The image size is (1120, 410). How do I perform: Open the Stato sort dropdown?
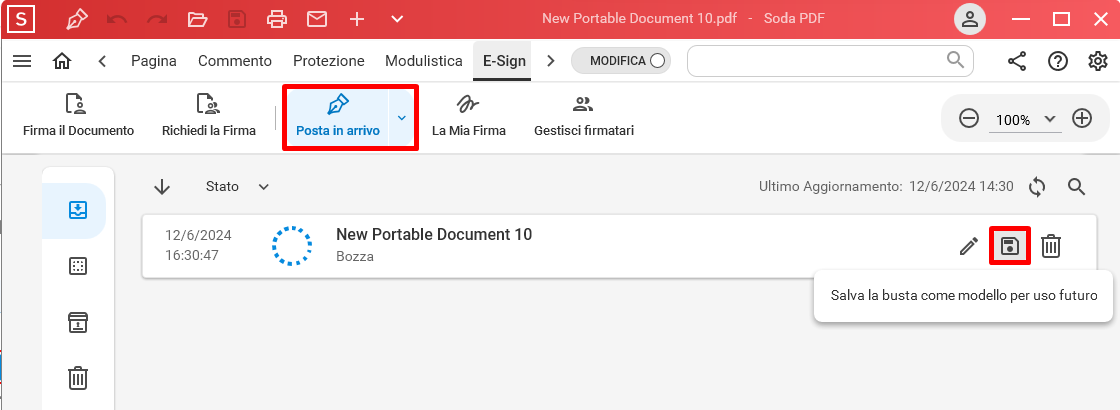tap(237, 186)
